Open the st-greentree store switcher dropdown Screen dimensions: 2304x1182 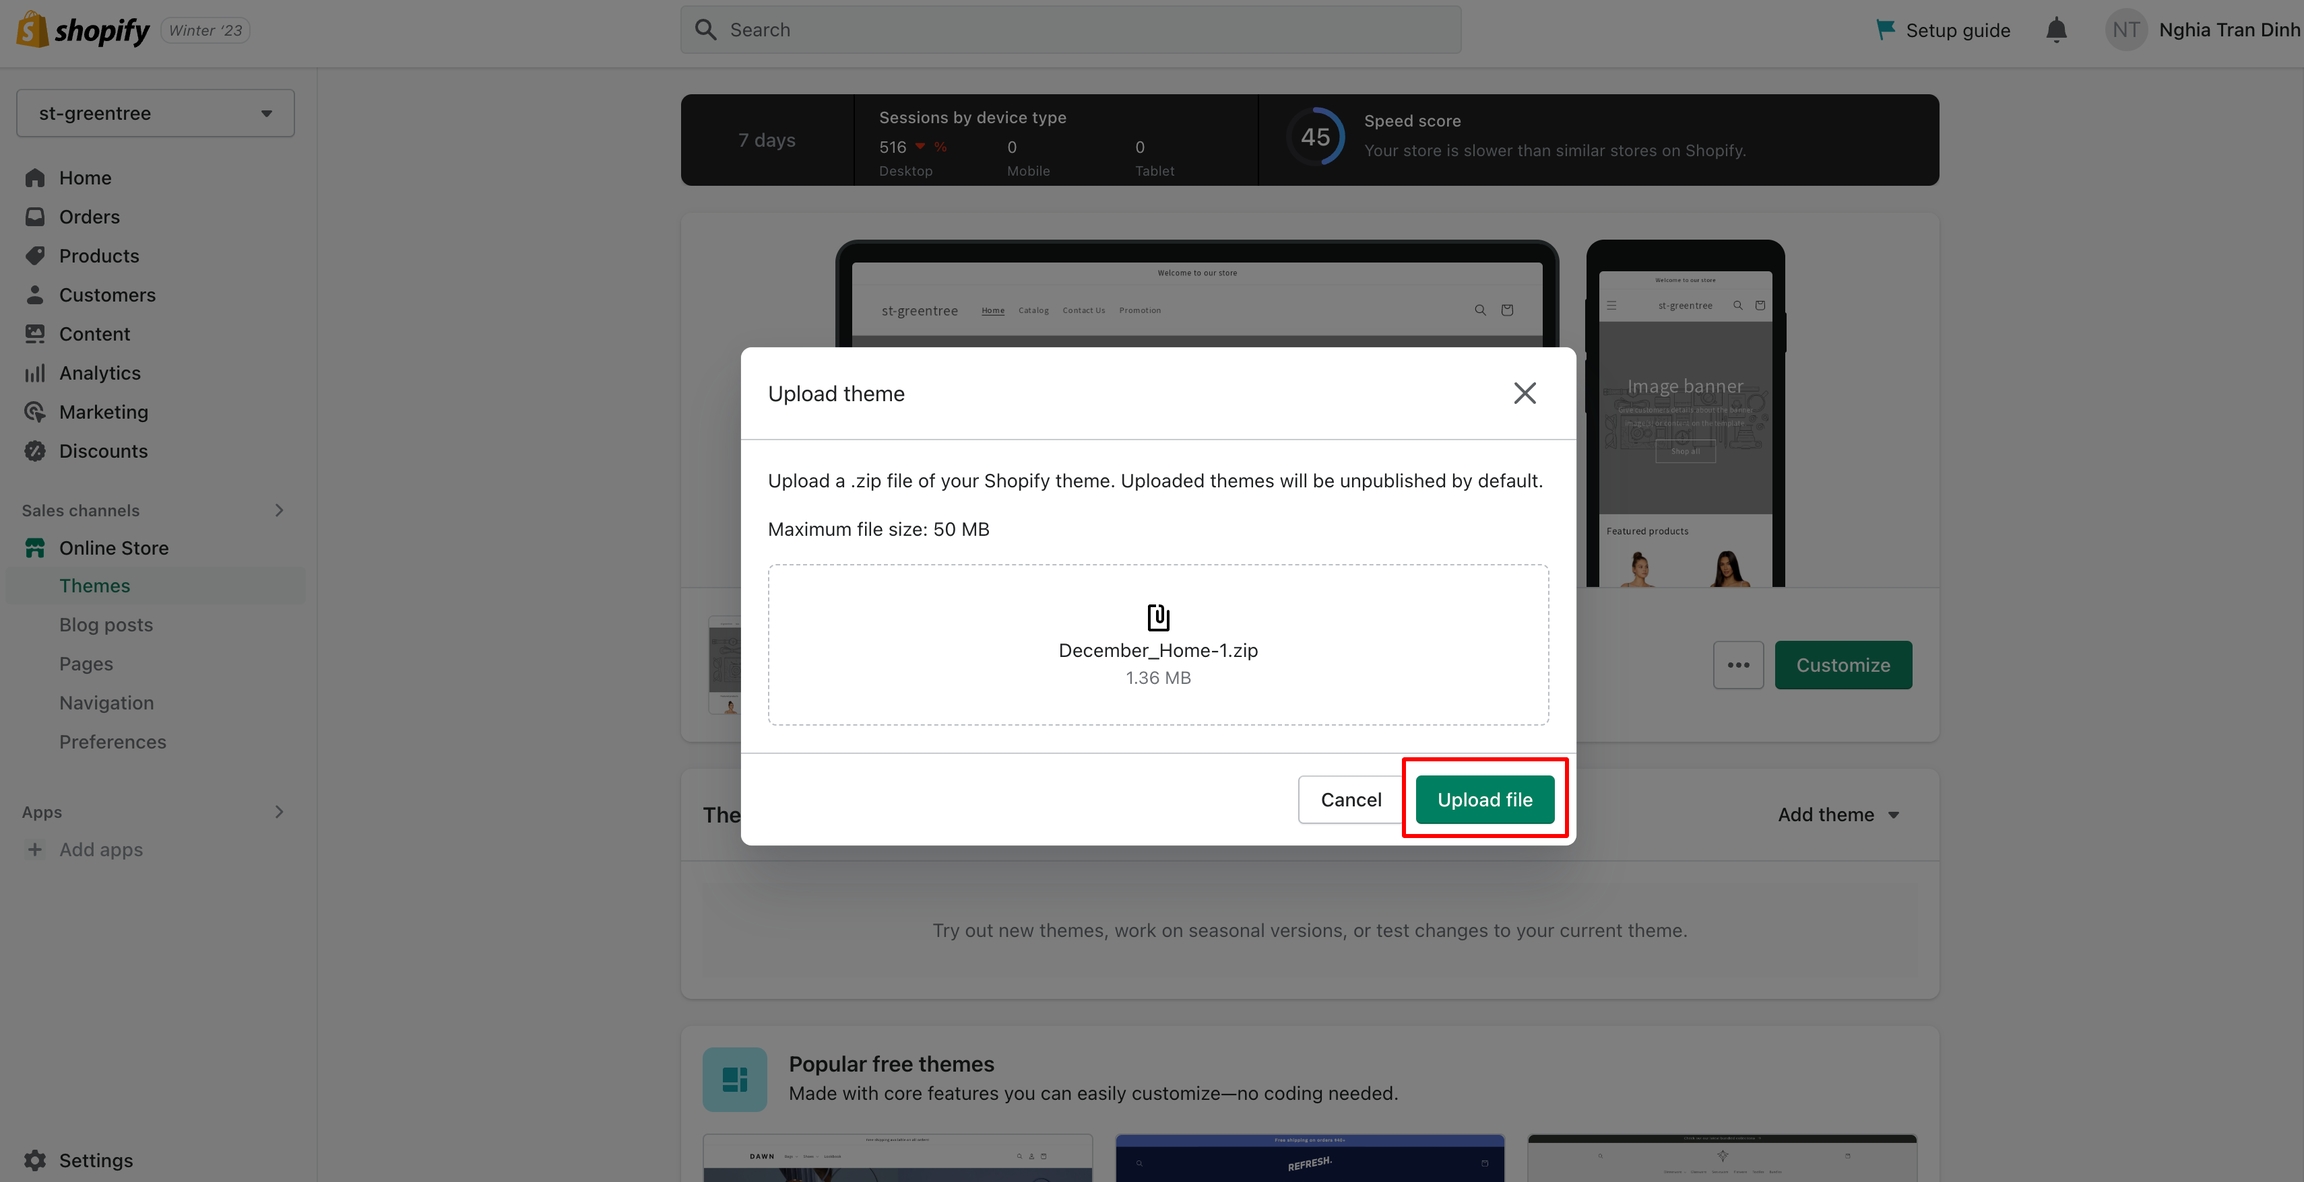tap(155, 113)
